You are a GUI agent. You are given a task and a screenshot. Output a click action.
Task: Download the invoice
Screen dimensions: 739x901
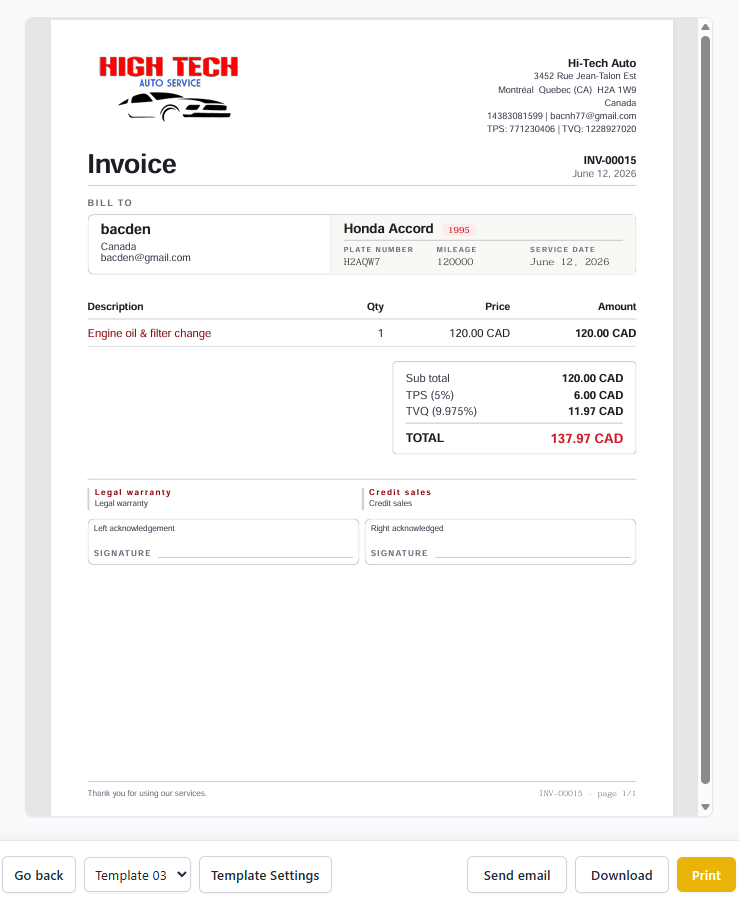pos(621,875)
